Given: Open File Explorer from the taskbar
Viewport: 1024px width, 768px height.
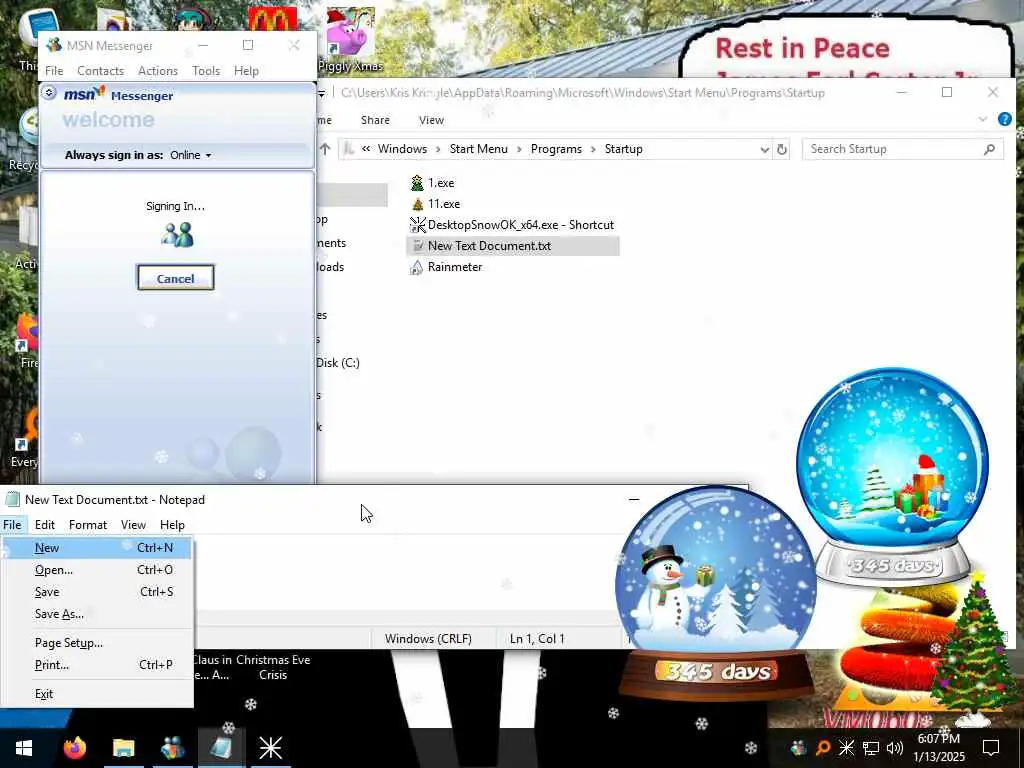Looking at the screenshot, I should pos(123,748).
